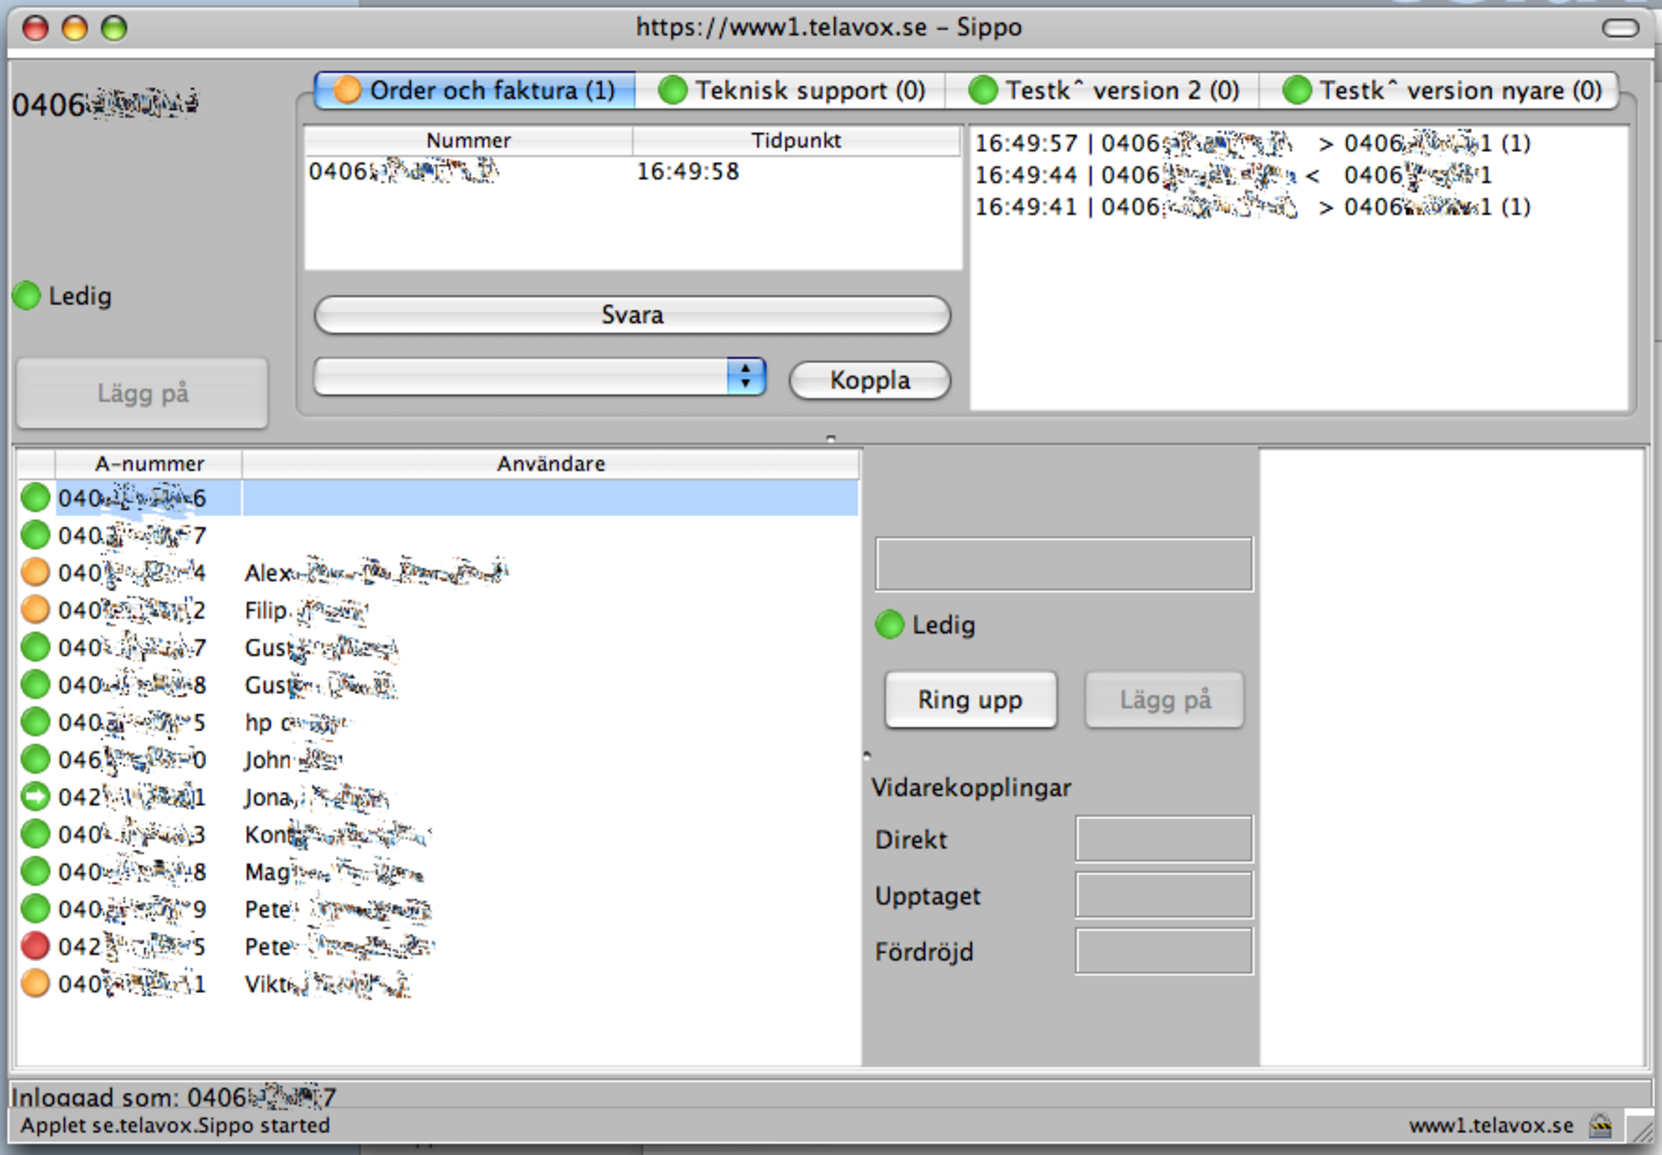This screenshot has width=1662, height=1155.
Task: Select the user row starting with Filip
Action: [x=438, y=609]
